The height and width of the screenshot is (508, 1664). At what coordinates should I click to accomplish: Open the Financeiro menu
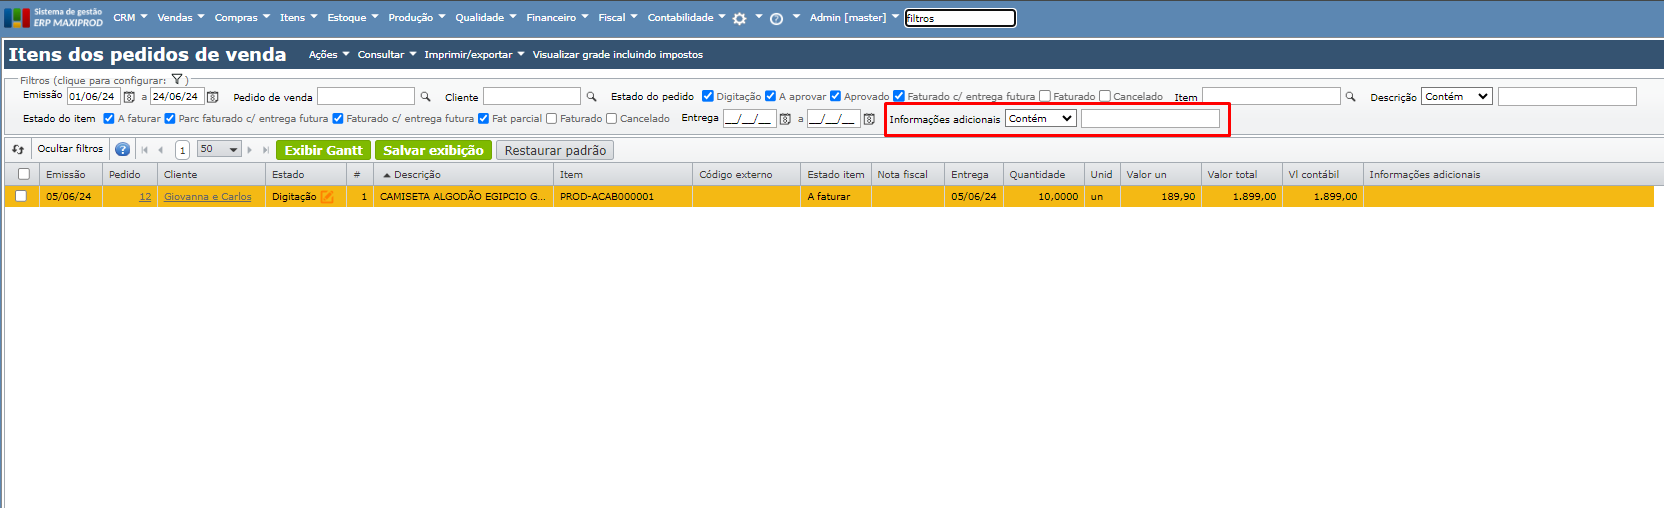tap(557, 18)
